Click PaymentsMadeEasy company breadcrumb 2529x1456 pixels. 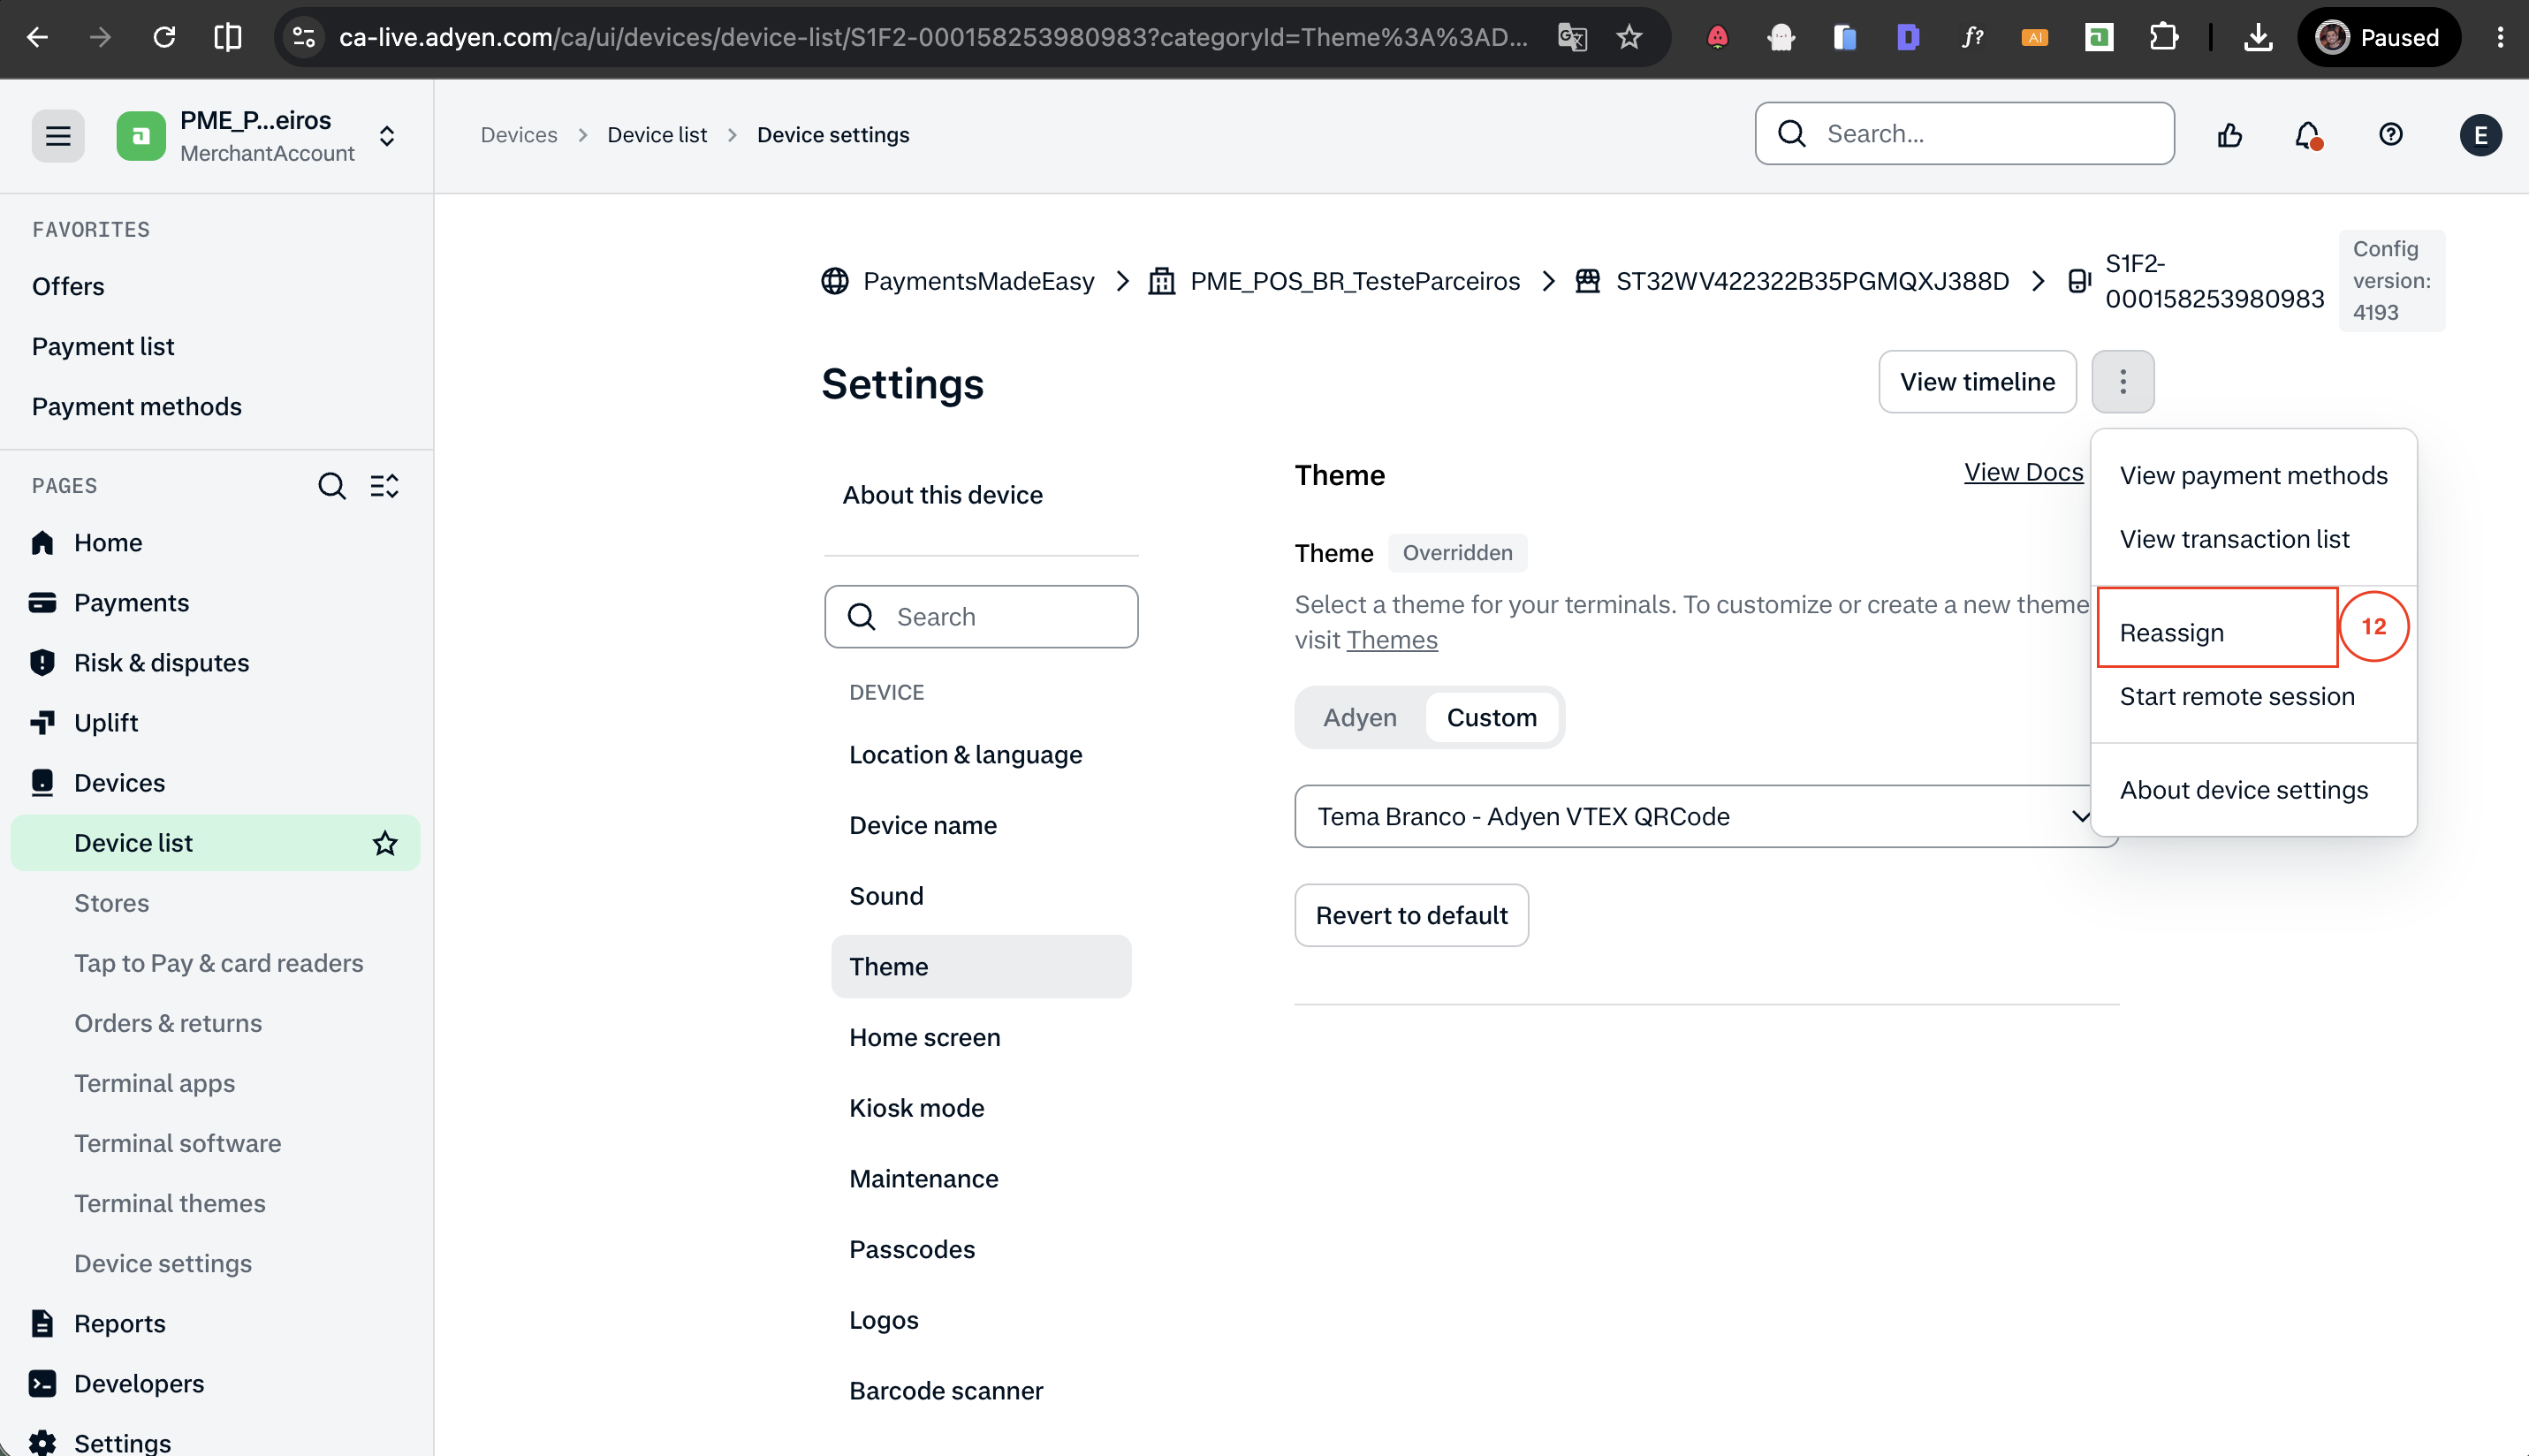(977, 281)
